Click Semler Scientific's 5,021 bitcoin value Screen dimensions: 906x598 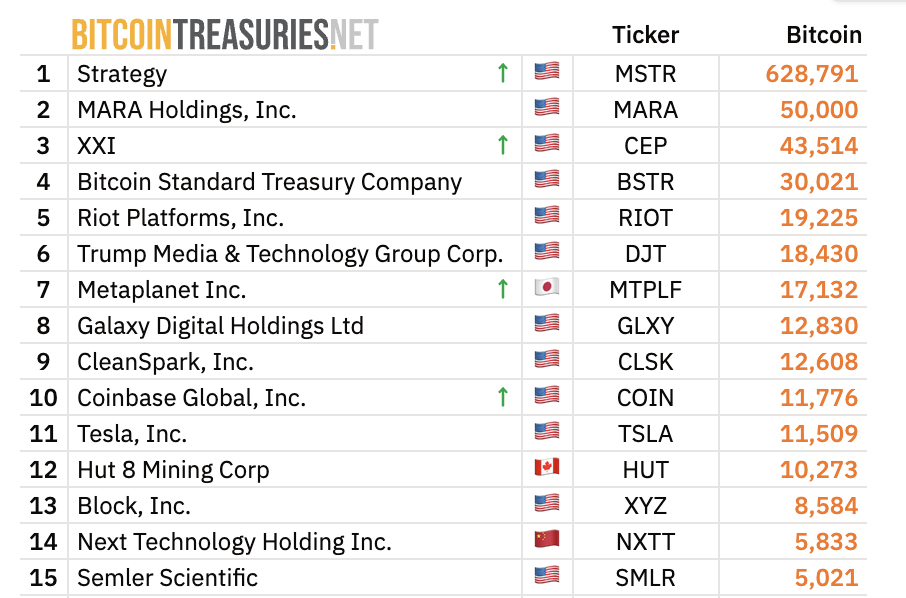pyautogui.click(x=826, y=578)
